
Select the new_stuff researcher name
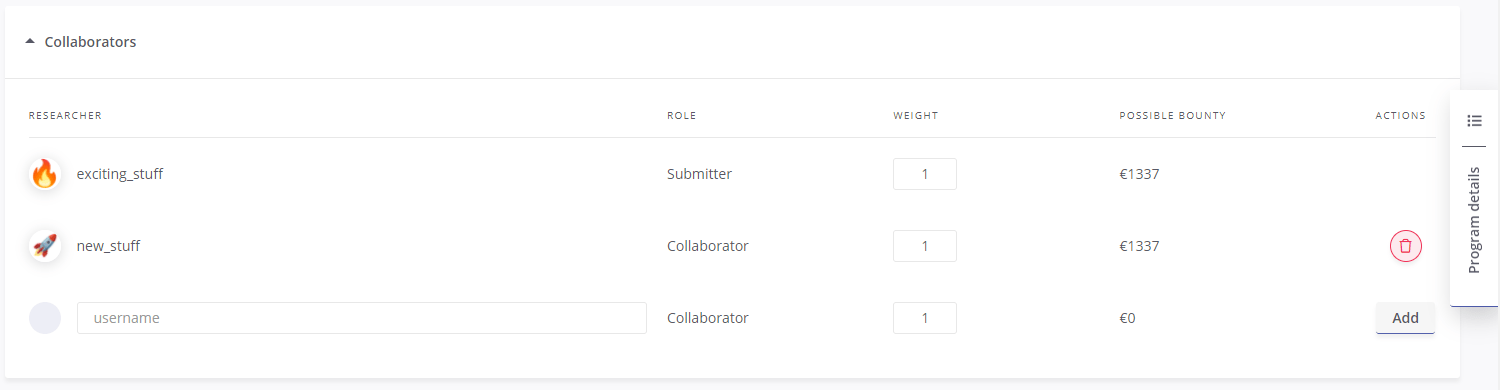click(108, 246)
